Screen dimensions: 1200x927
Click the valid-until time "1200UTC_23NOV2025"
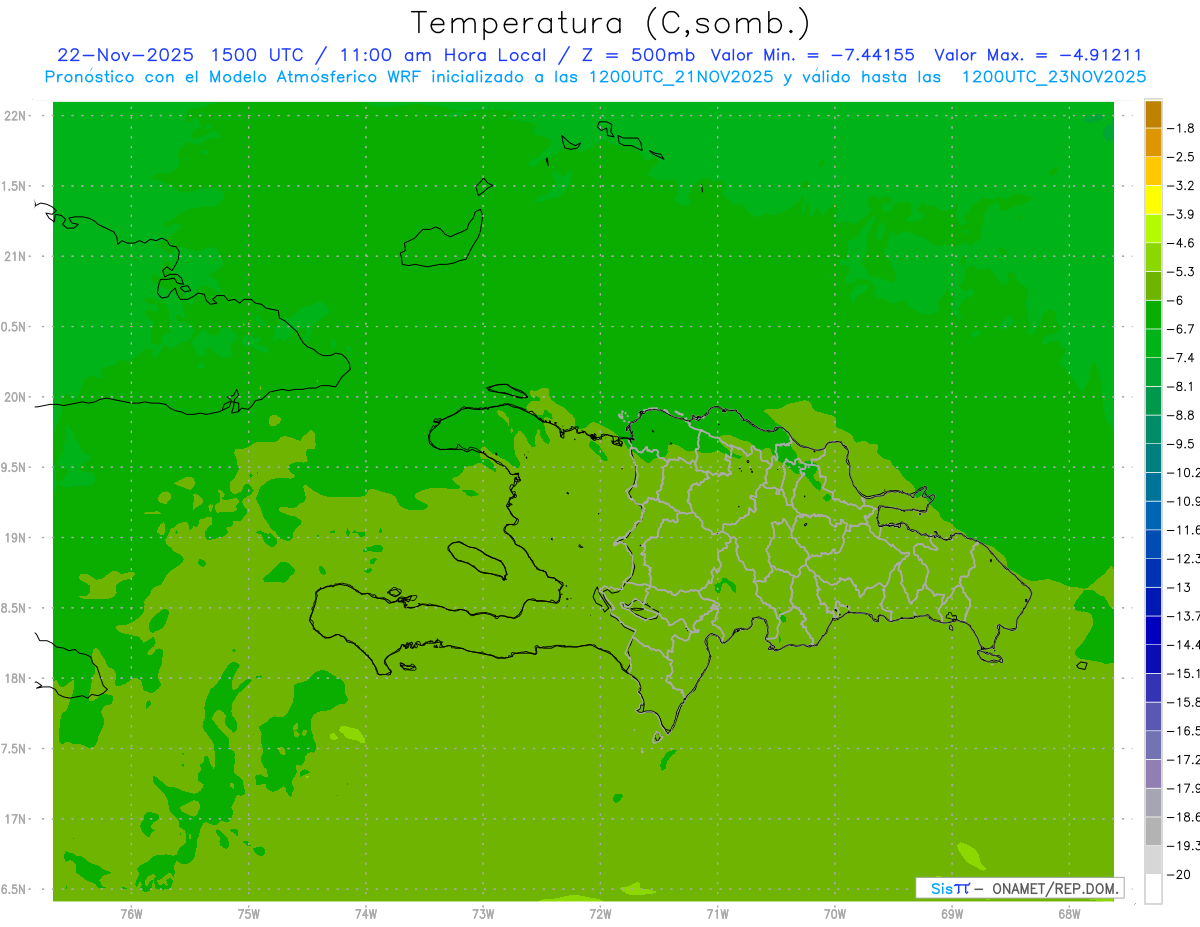point(1054,77)
